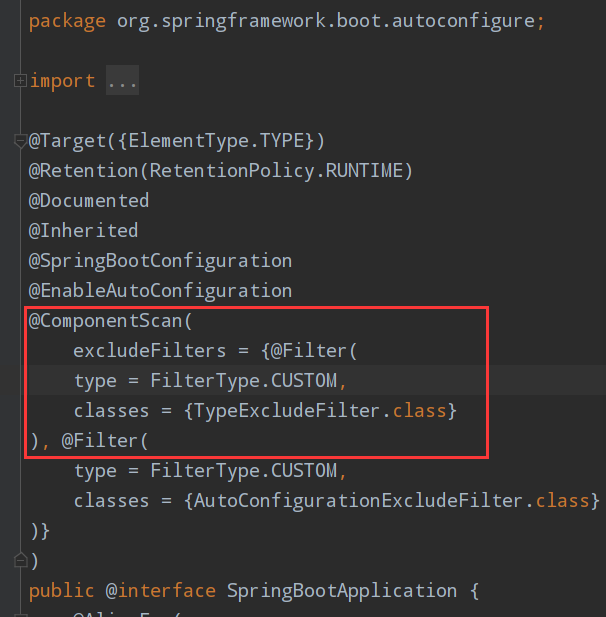The image size is (606, 617).
Task: Click the @Documented annotation
Action: (89, 201)
